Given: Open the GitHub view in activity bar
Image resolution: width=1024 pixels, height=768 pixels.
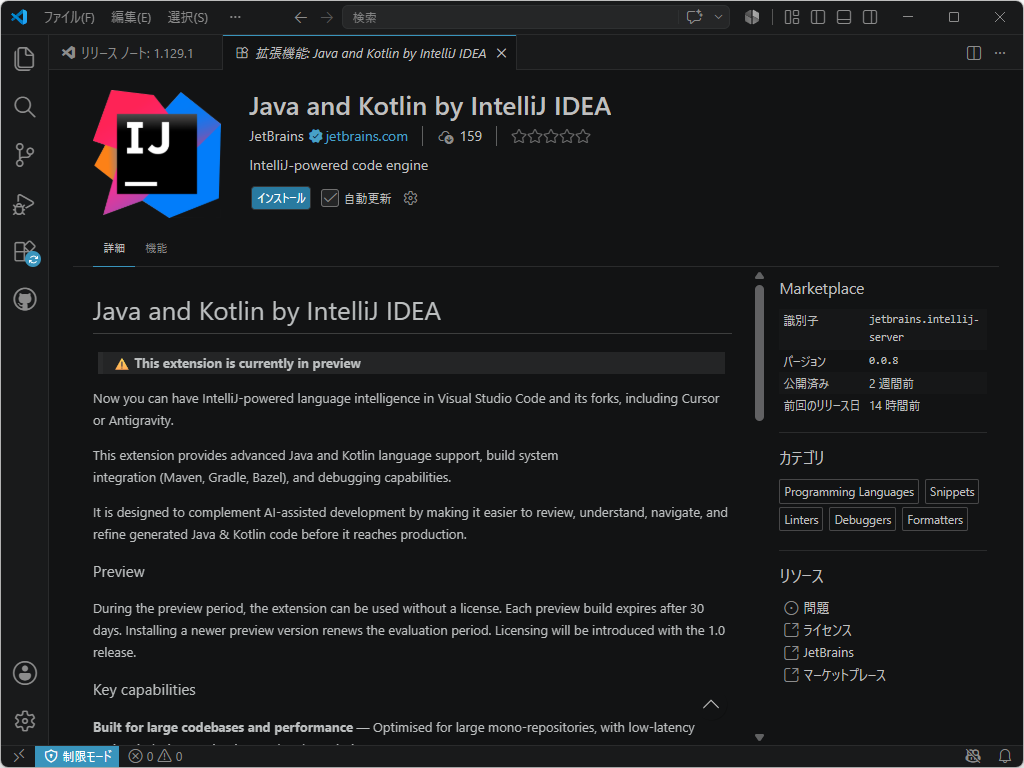Looking at the screenshot, I should [24, 300].
